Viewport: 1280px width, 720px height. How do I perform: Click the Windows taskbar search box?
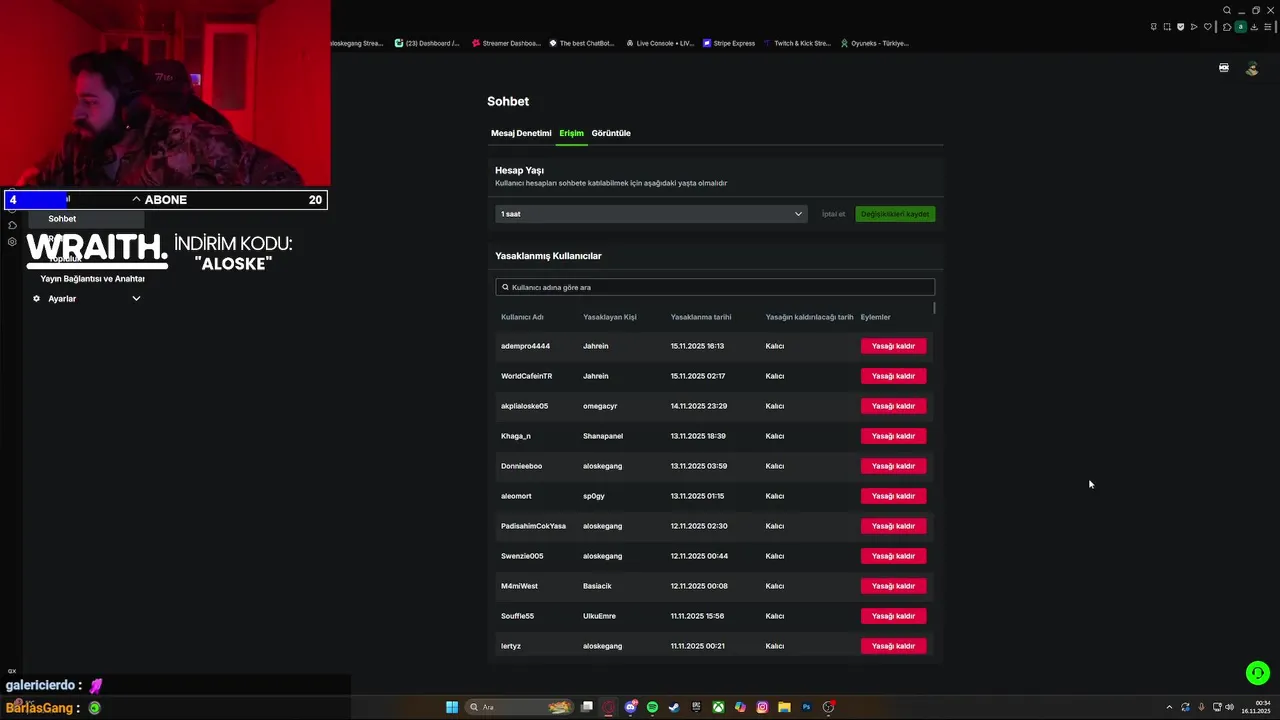click(x=521, y=707)
